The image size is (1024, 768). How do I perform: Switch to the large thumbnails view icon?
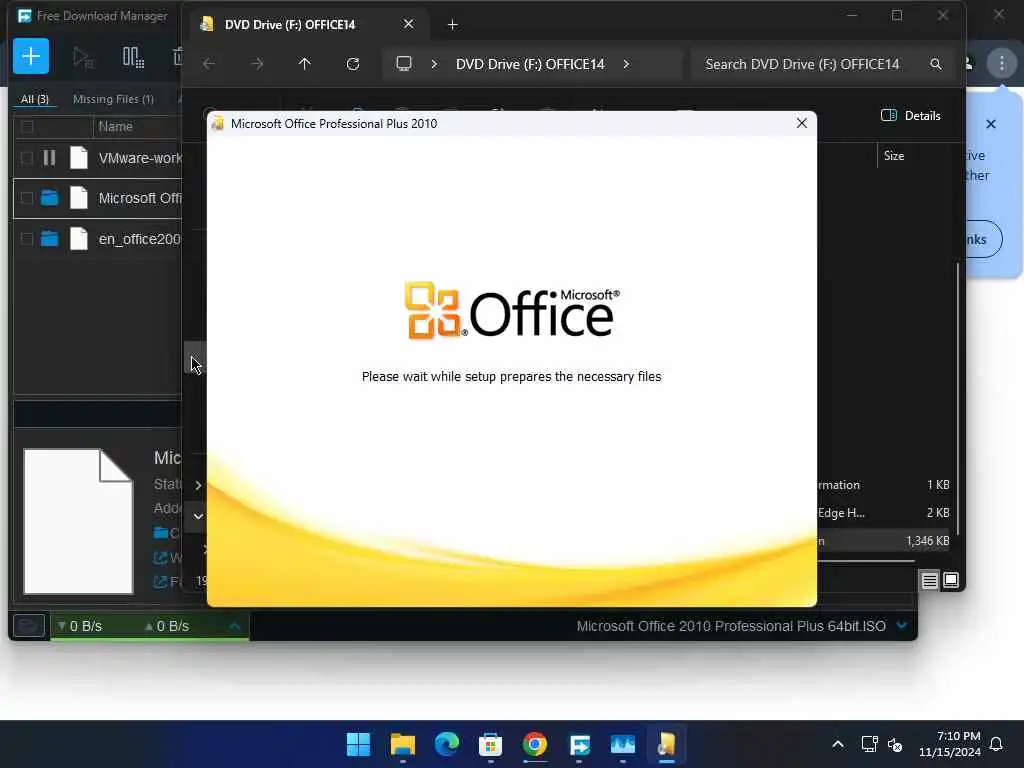pyautogui.click(x=951, y=581)
